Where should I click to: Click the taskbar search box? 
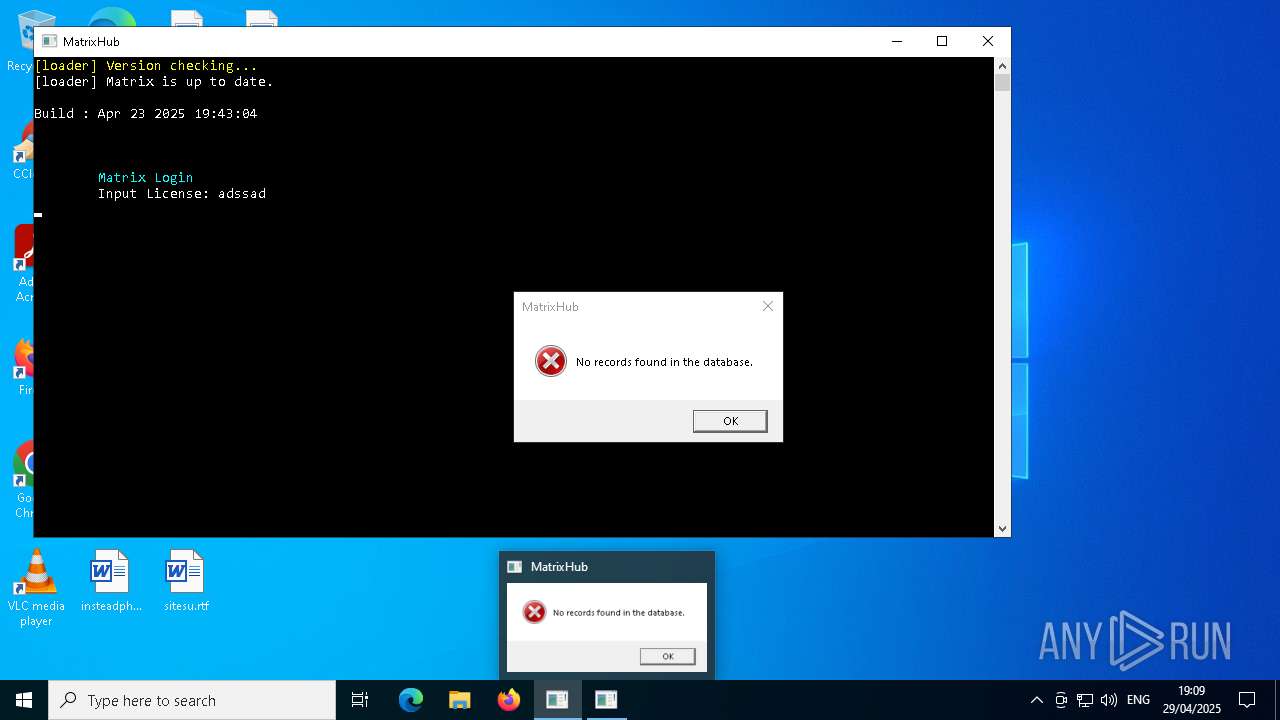pos(192,700)
